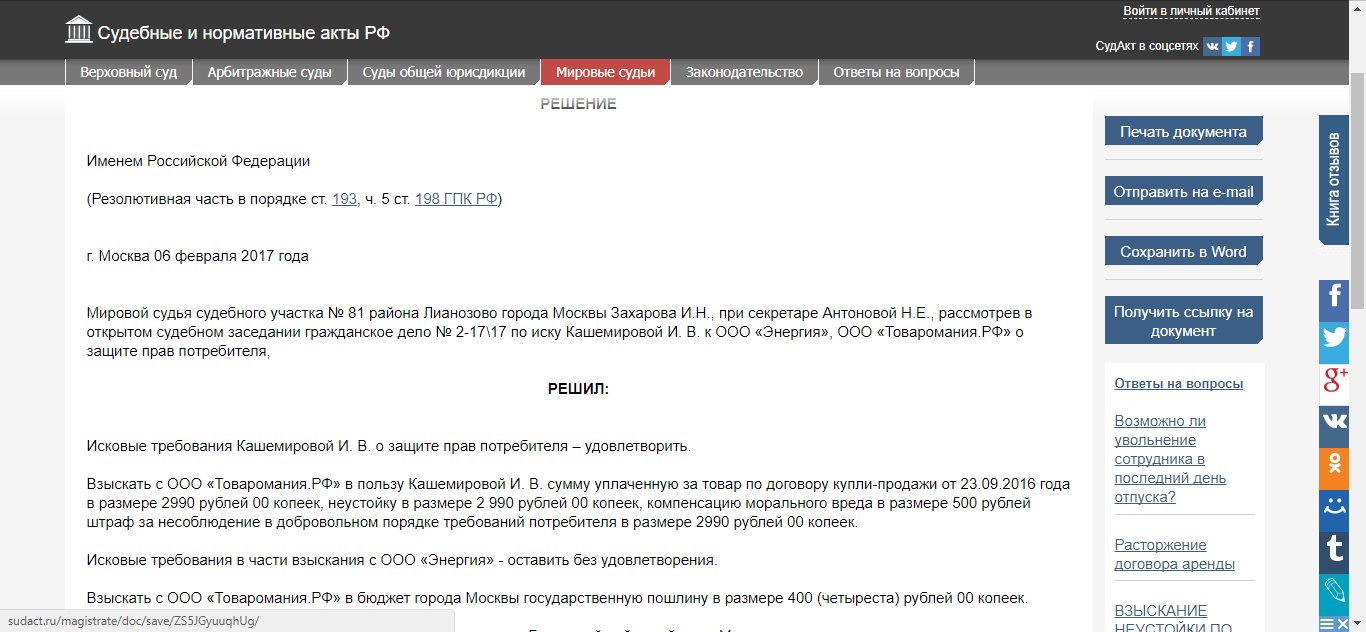The image size is (1366, 632).
Task: Open the 198 ГПК РФ link
Action: point(456,199)
